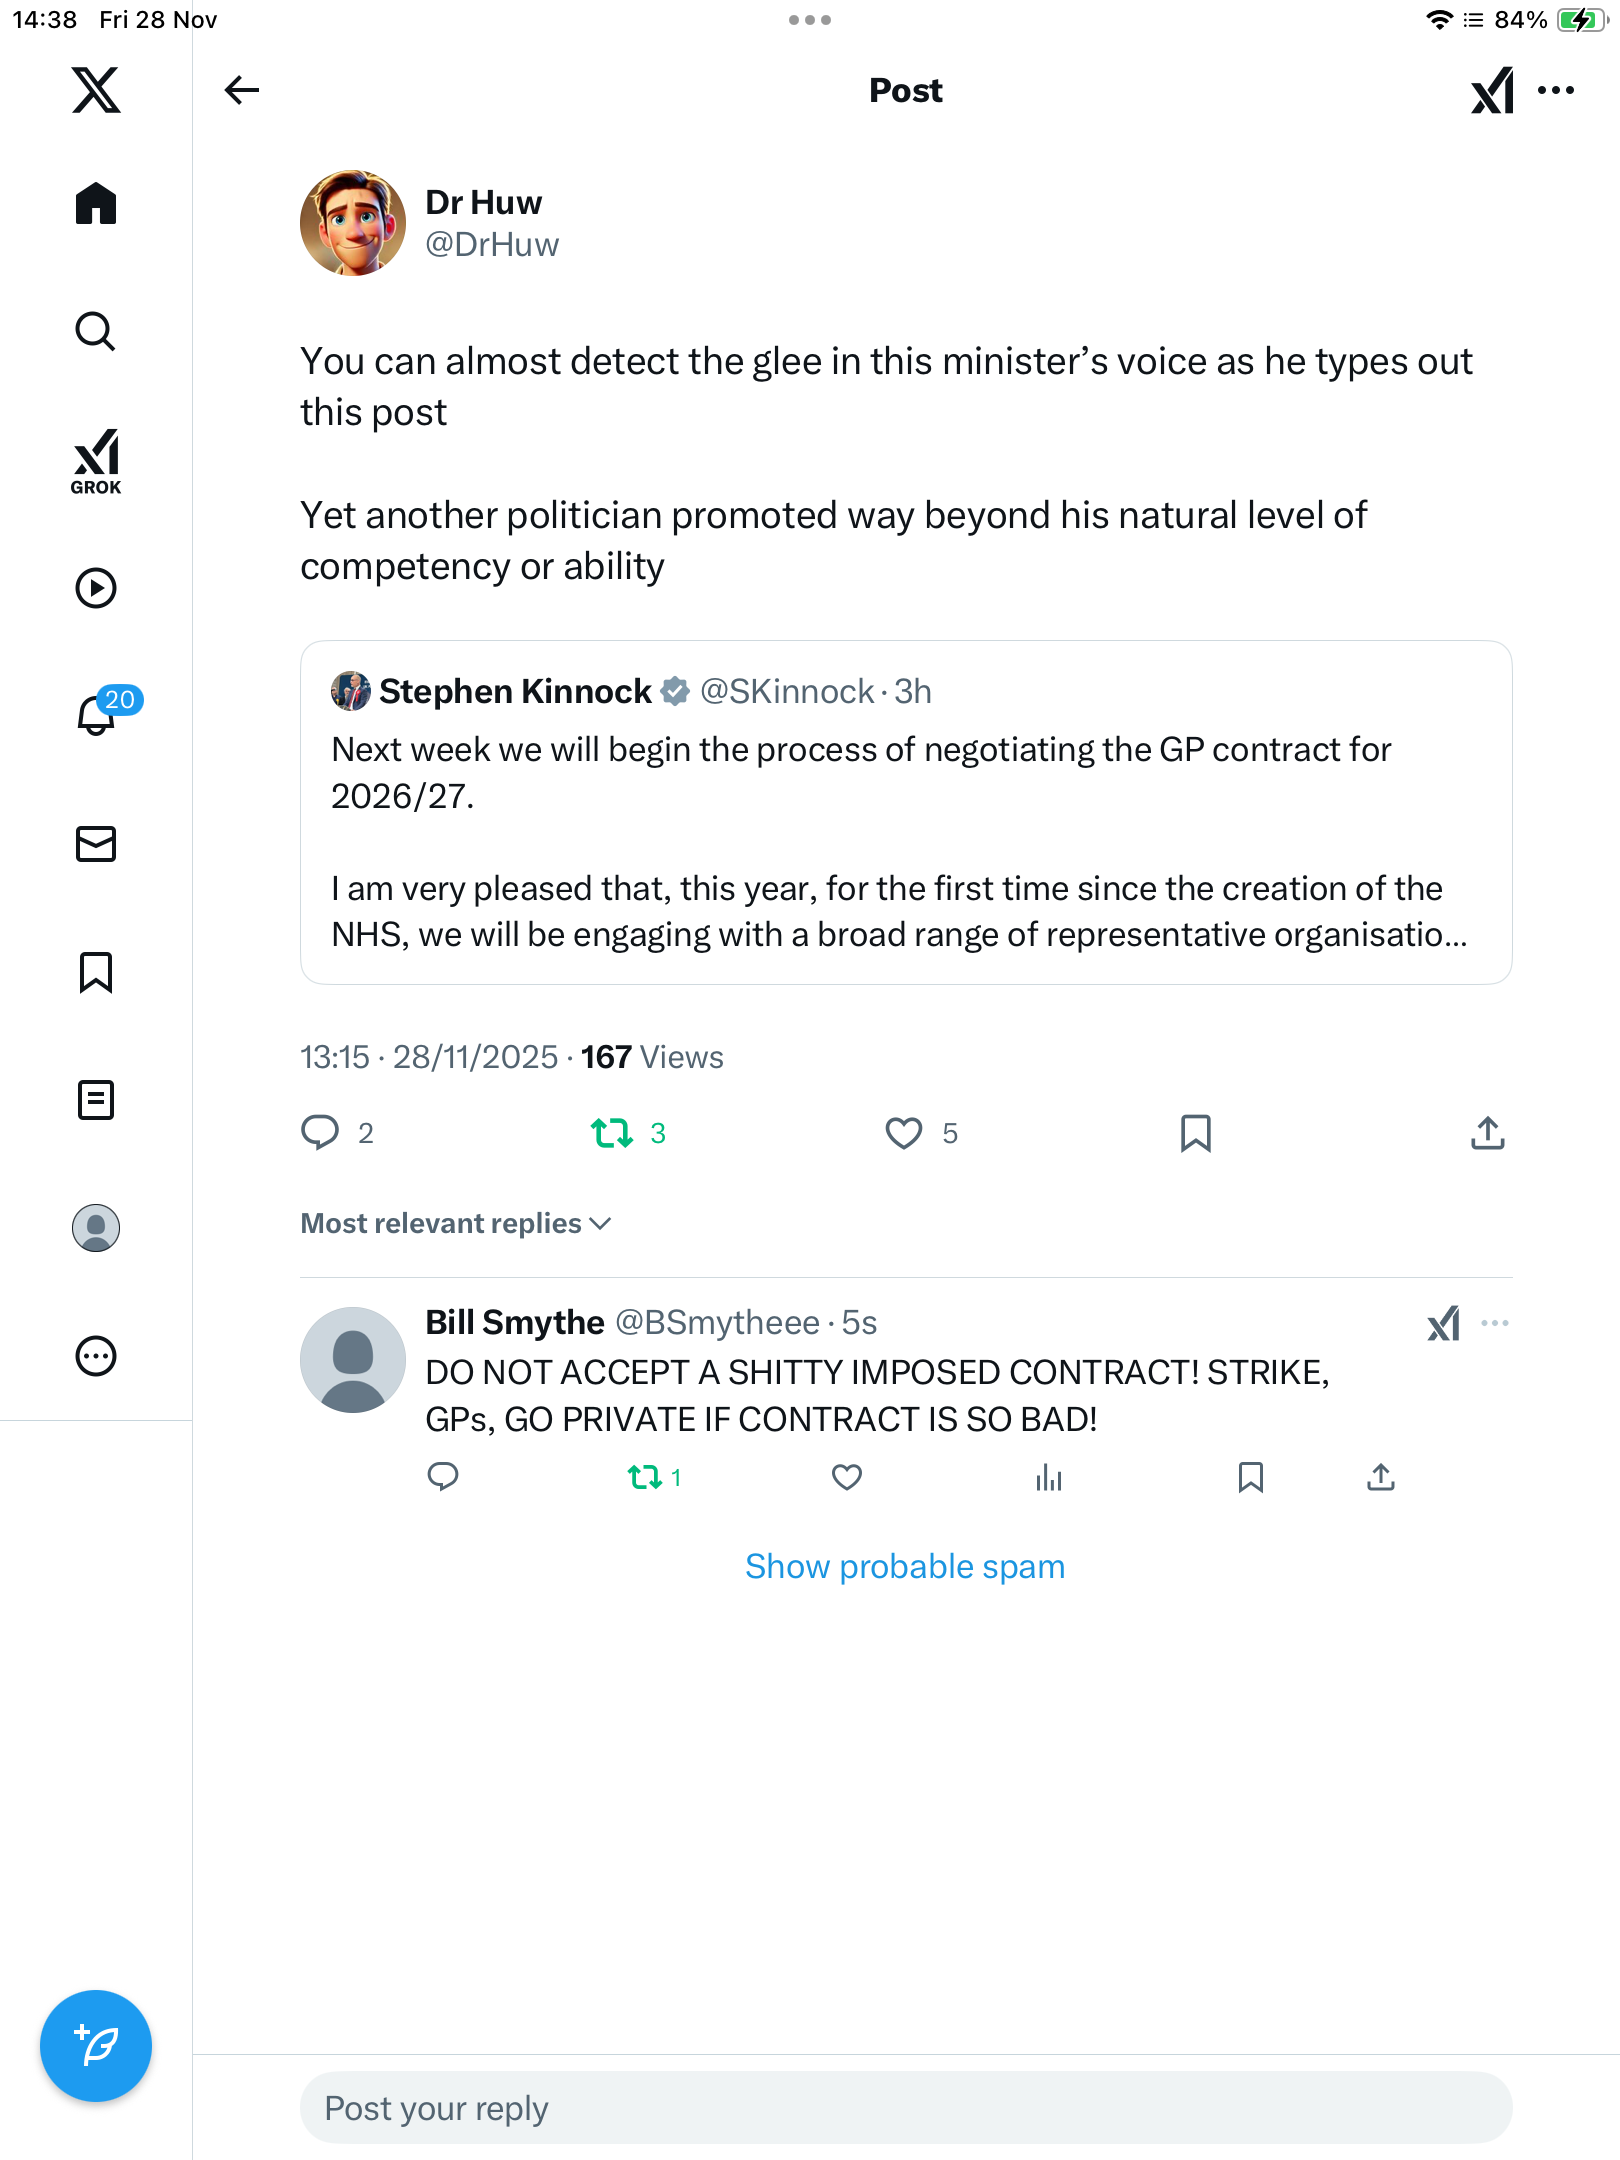
Task: Open the search page from the sidebar
Action: [96, 331]
